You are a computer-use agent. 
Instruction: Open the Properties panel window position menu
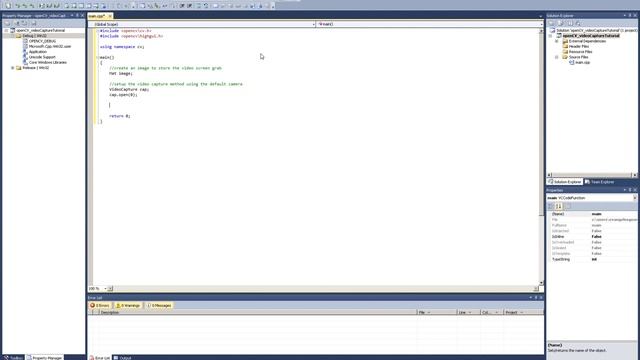pyautogui.click(x=625, y=190)
